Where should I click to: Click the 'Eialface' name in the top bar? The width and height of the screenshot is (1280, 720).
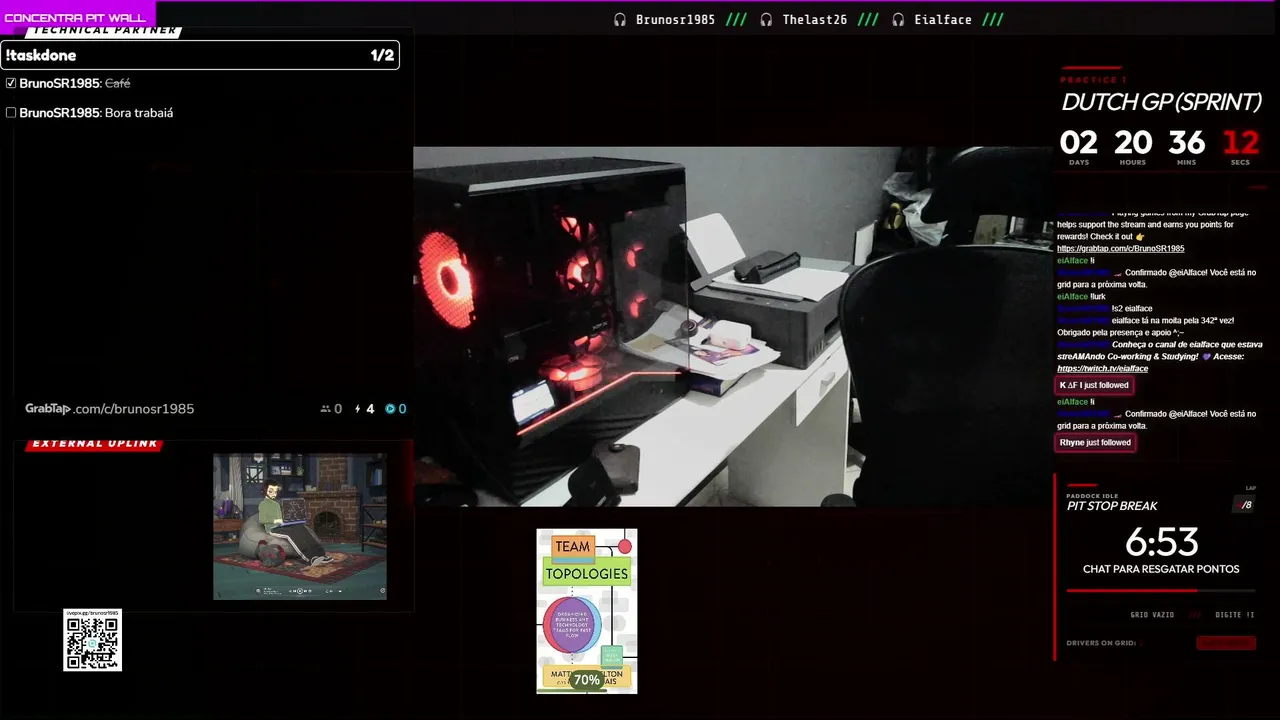click(x=943, y=20)
